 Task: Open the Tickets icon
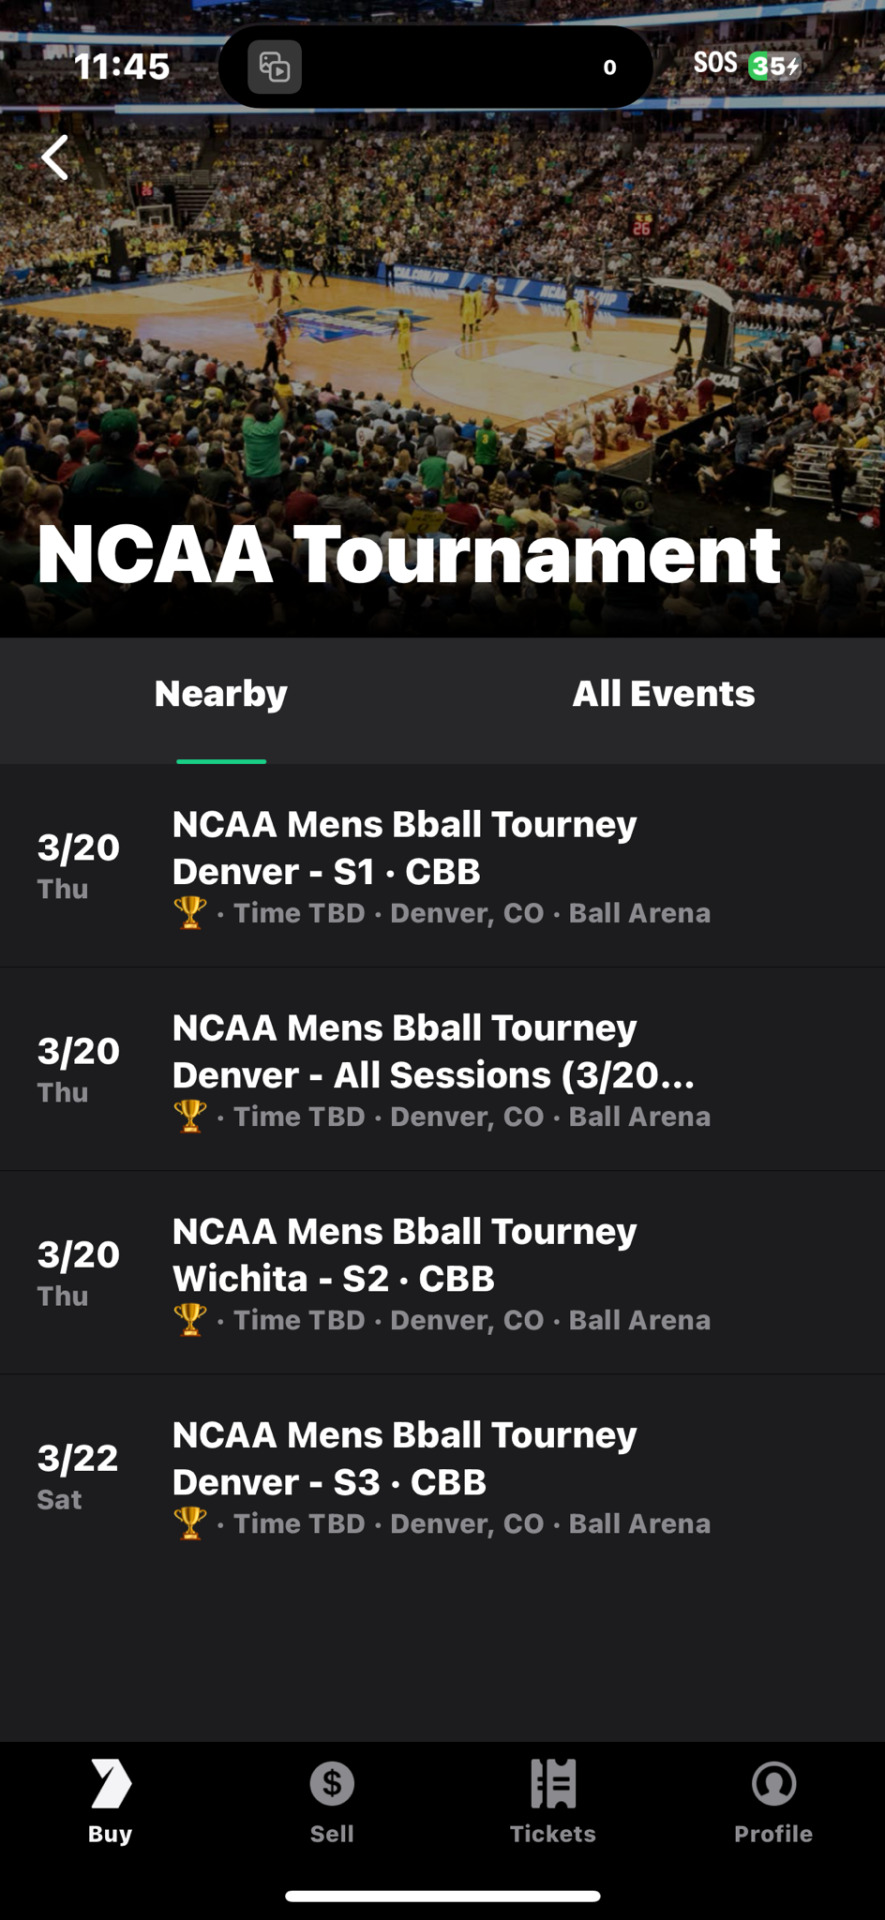553,1784
